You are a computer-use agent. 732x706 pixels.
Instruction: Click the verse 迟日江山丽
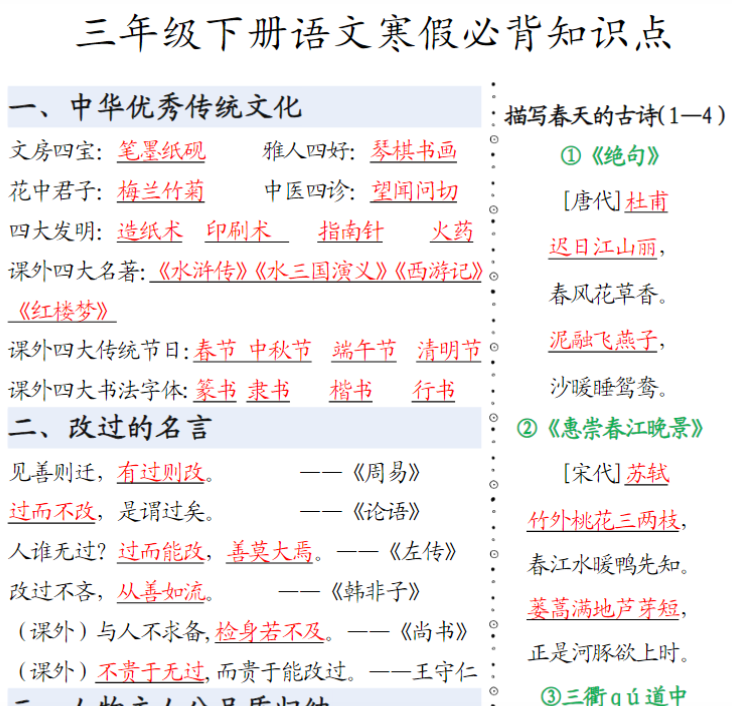coord(603,247)
